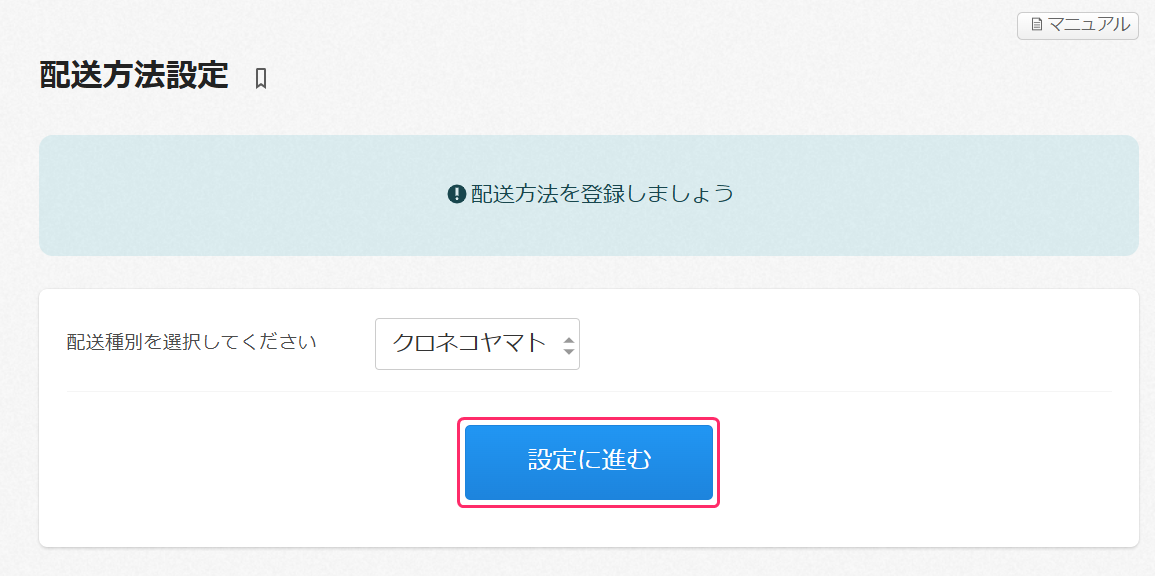This screenshot has width=1155, height=576.
Task: Click the exclamation info icon in the banner
Action: point(458,195)
